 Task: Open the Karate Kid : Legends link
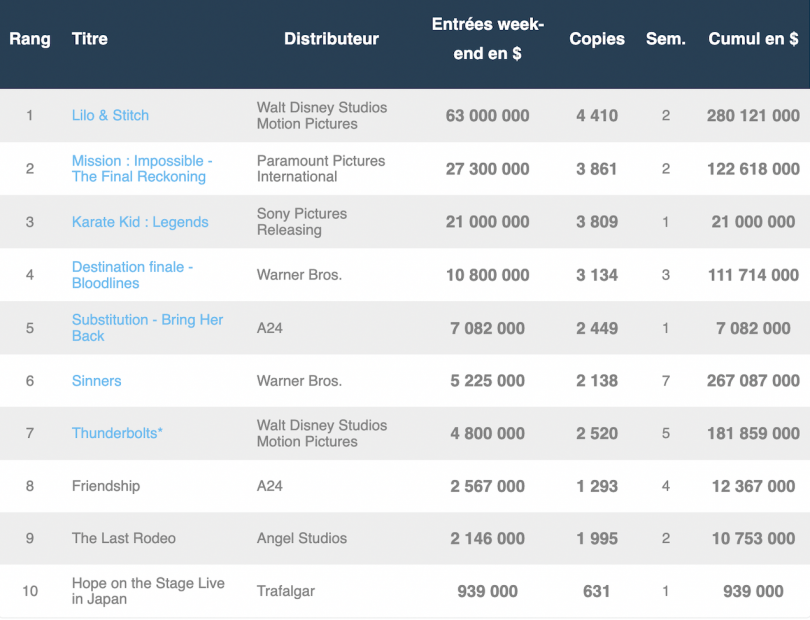(x=140, y=222)
